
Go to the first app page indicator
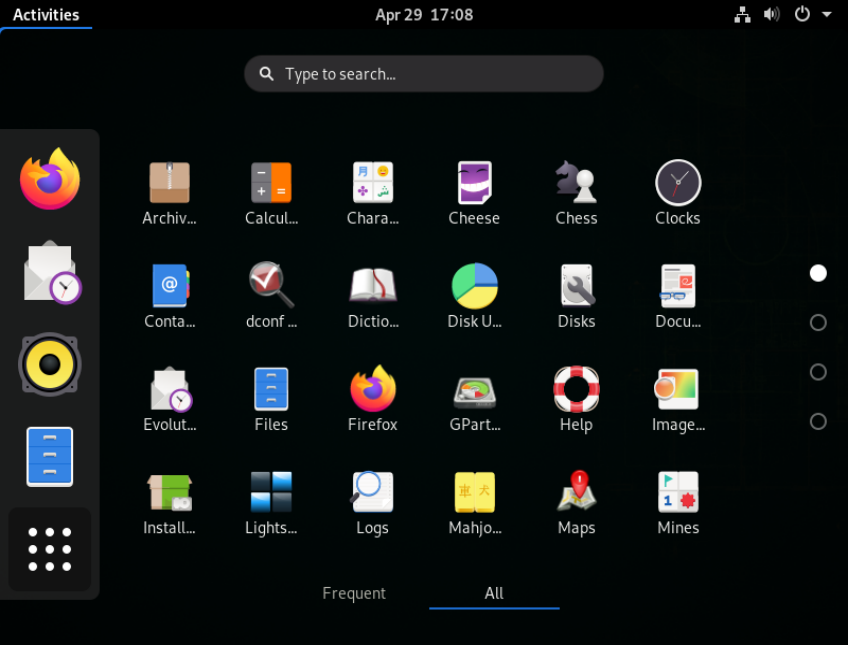[818, 273]
